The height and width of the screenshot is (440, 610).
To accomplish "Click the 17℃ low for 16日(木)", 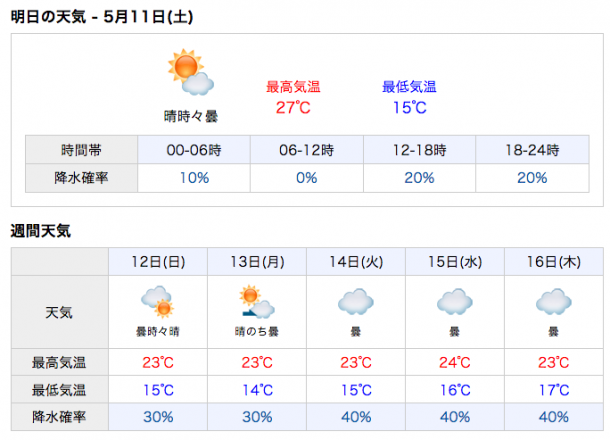I will [554, 390].
